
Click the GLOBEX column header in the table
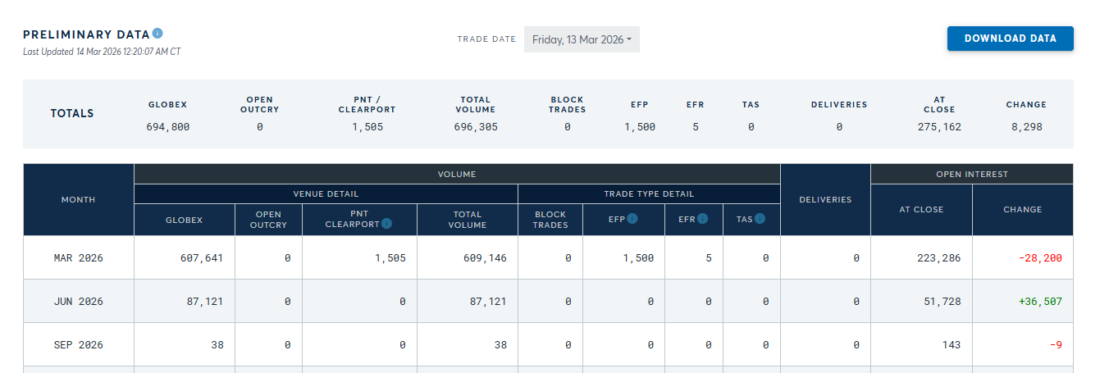(x=184, y=219)
